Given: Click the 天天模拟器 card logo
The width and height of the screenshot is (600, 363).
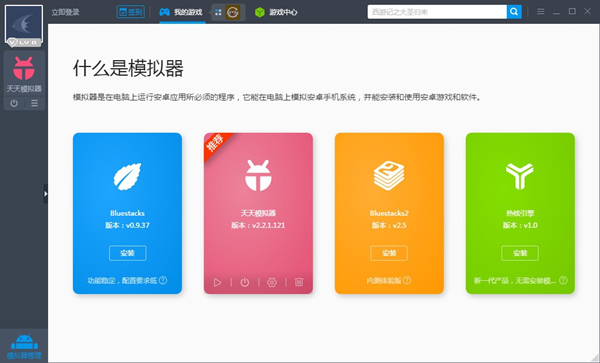Looking at the screenshot, I should 258,176.
